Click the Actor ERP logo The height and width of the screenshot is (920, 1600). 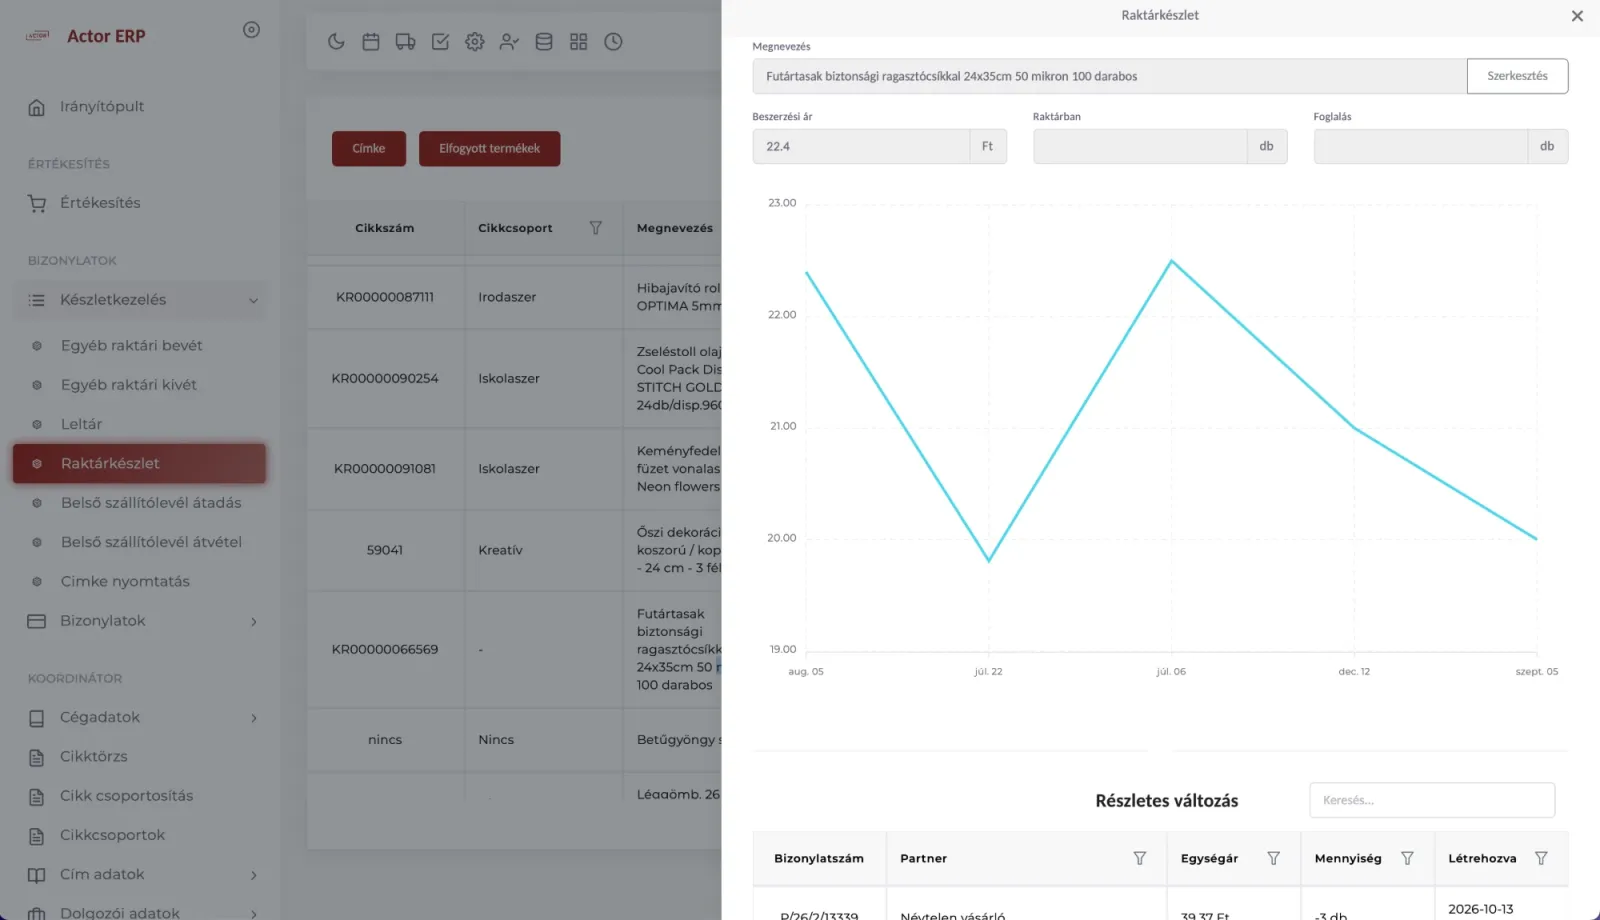point(86,36)
